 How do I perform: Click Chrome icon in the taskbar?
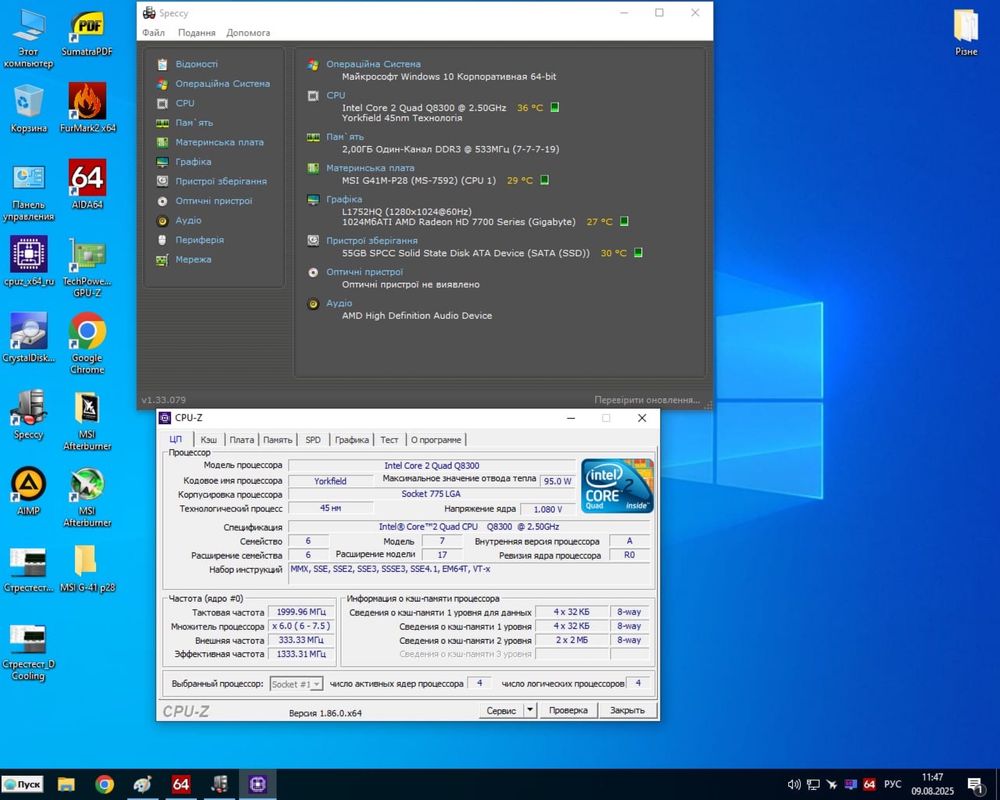pos(105,784)
